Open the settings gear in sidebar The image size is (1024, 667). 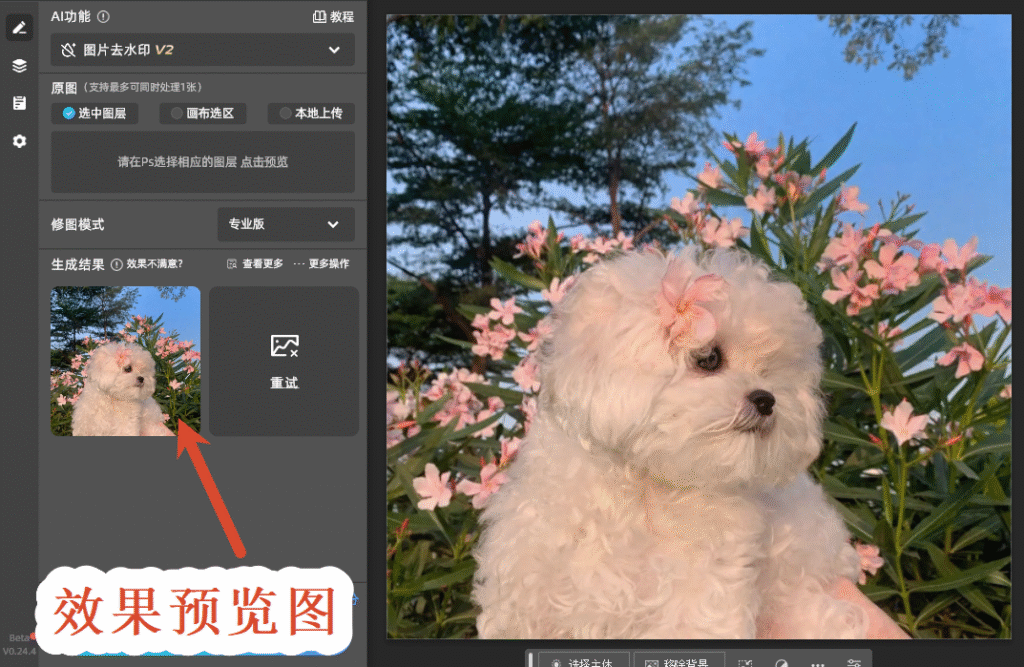coord(19,140)
